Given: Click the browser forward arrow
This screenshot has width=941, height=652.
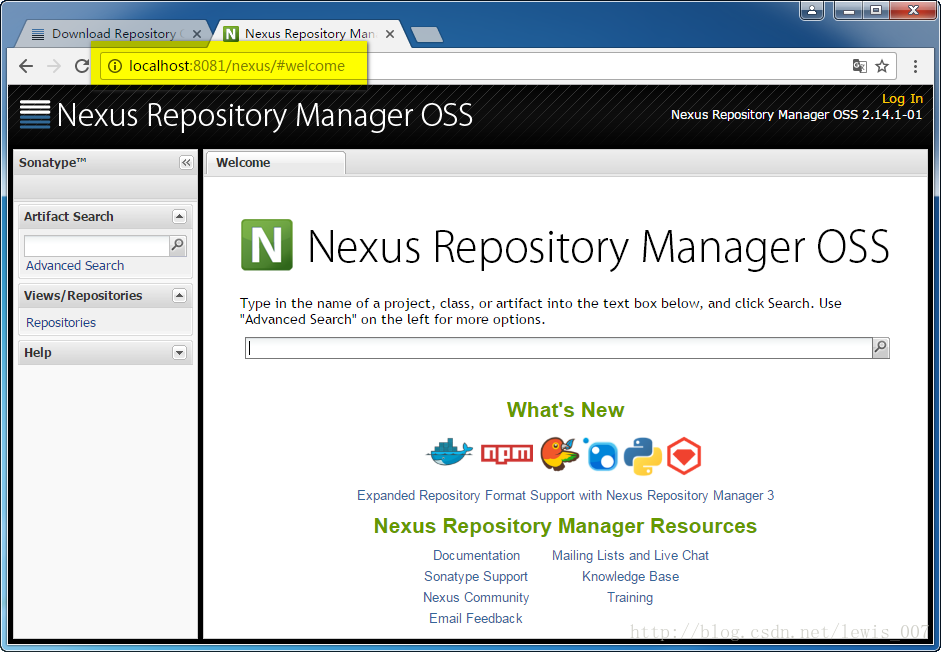Looking at the screenshot, I should coord(54,65).
